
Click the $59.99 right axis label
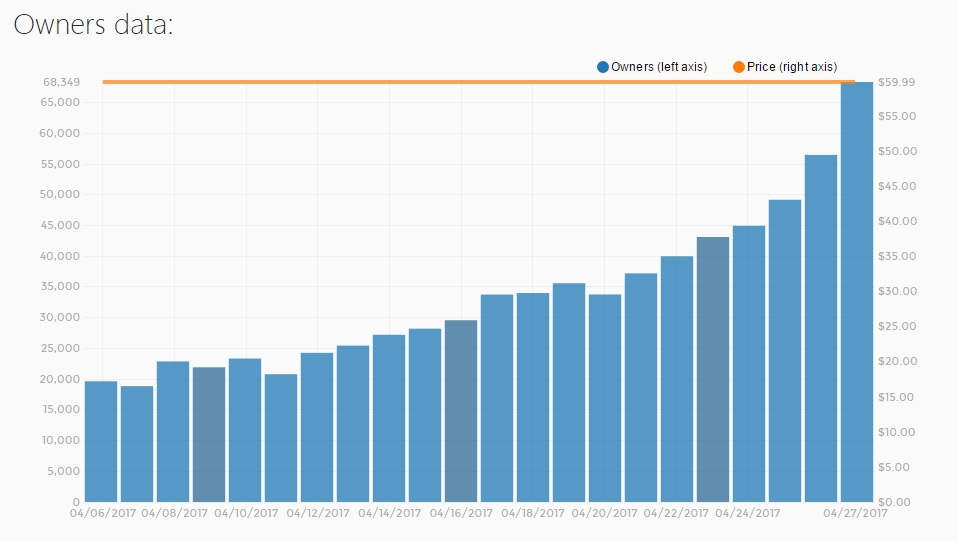click(x=896, y=83)
